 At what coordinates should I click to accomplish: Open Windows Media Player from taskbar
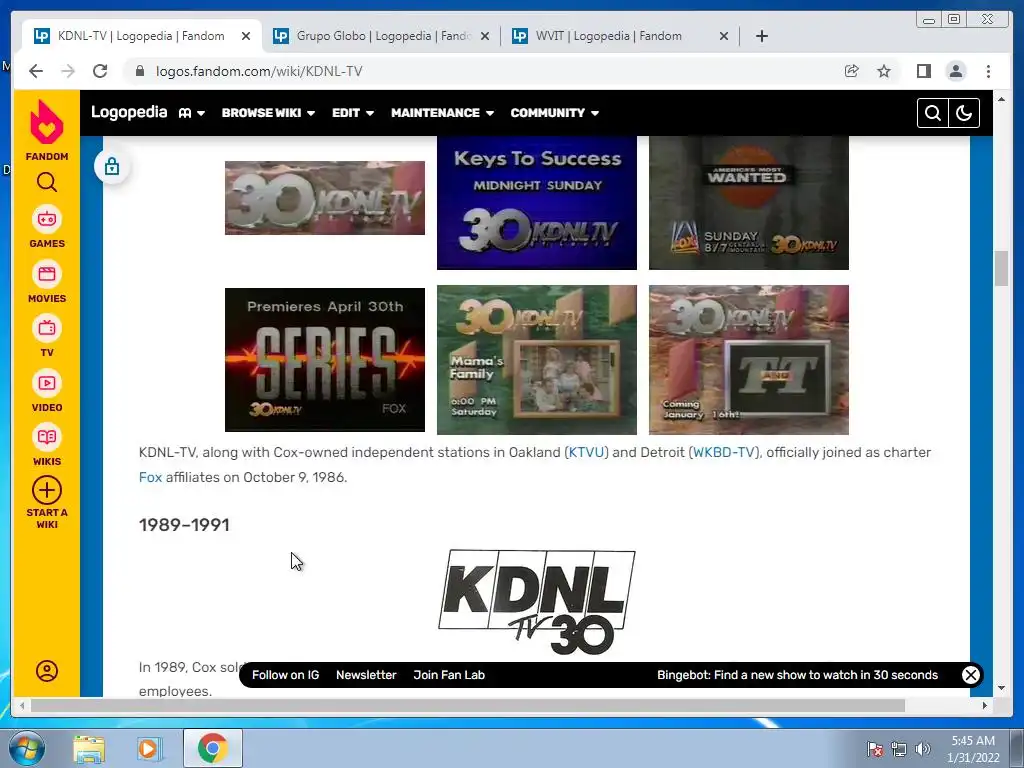(148, 748)
